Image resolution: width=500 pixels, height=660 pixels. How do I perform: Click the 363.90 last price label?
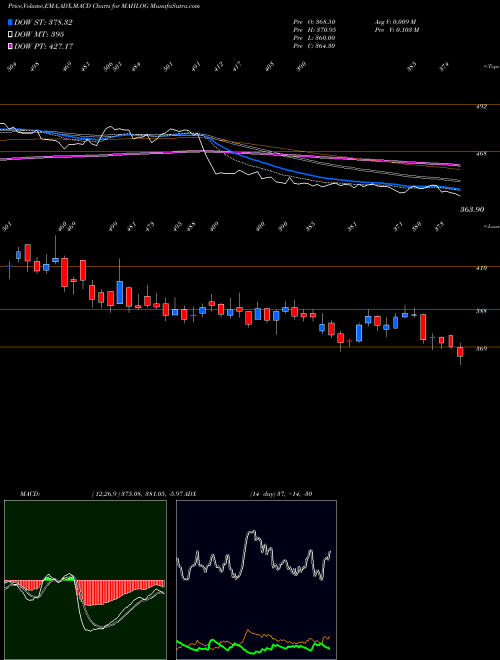click(x=472, y=209)
